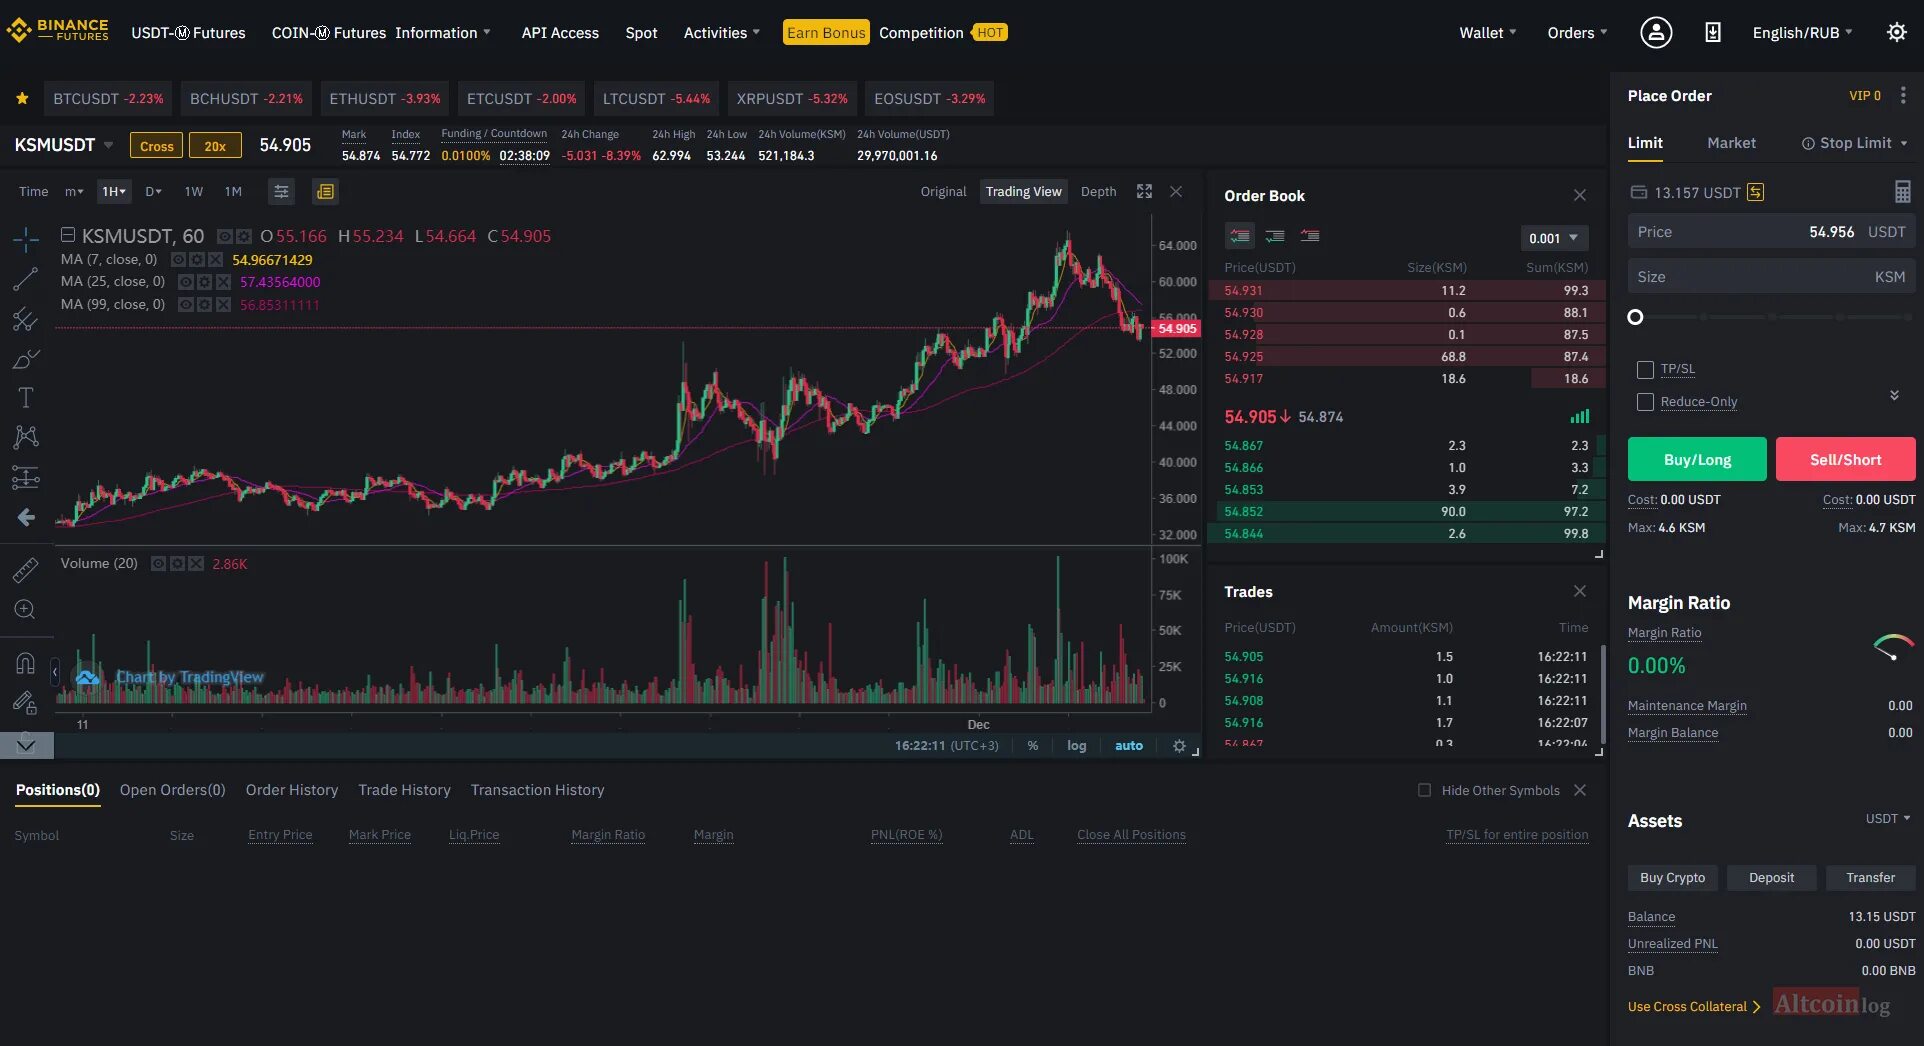Hide the MA 7 indicator visibility
The height and width of the screenshot is (1046, 1924).
pyautogui.click(x=178, y=260)
